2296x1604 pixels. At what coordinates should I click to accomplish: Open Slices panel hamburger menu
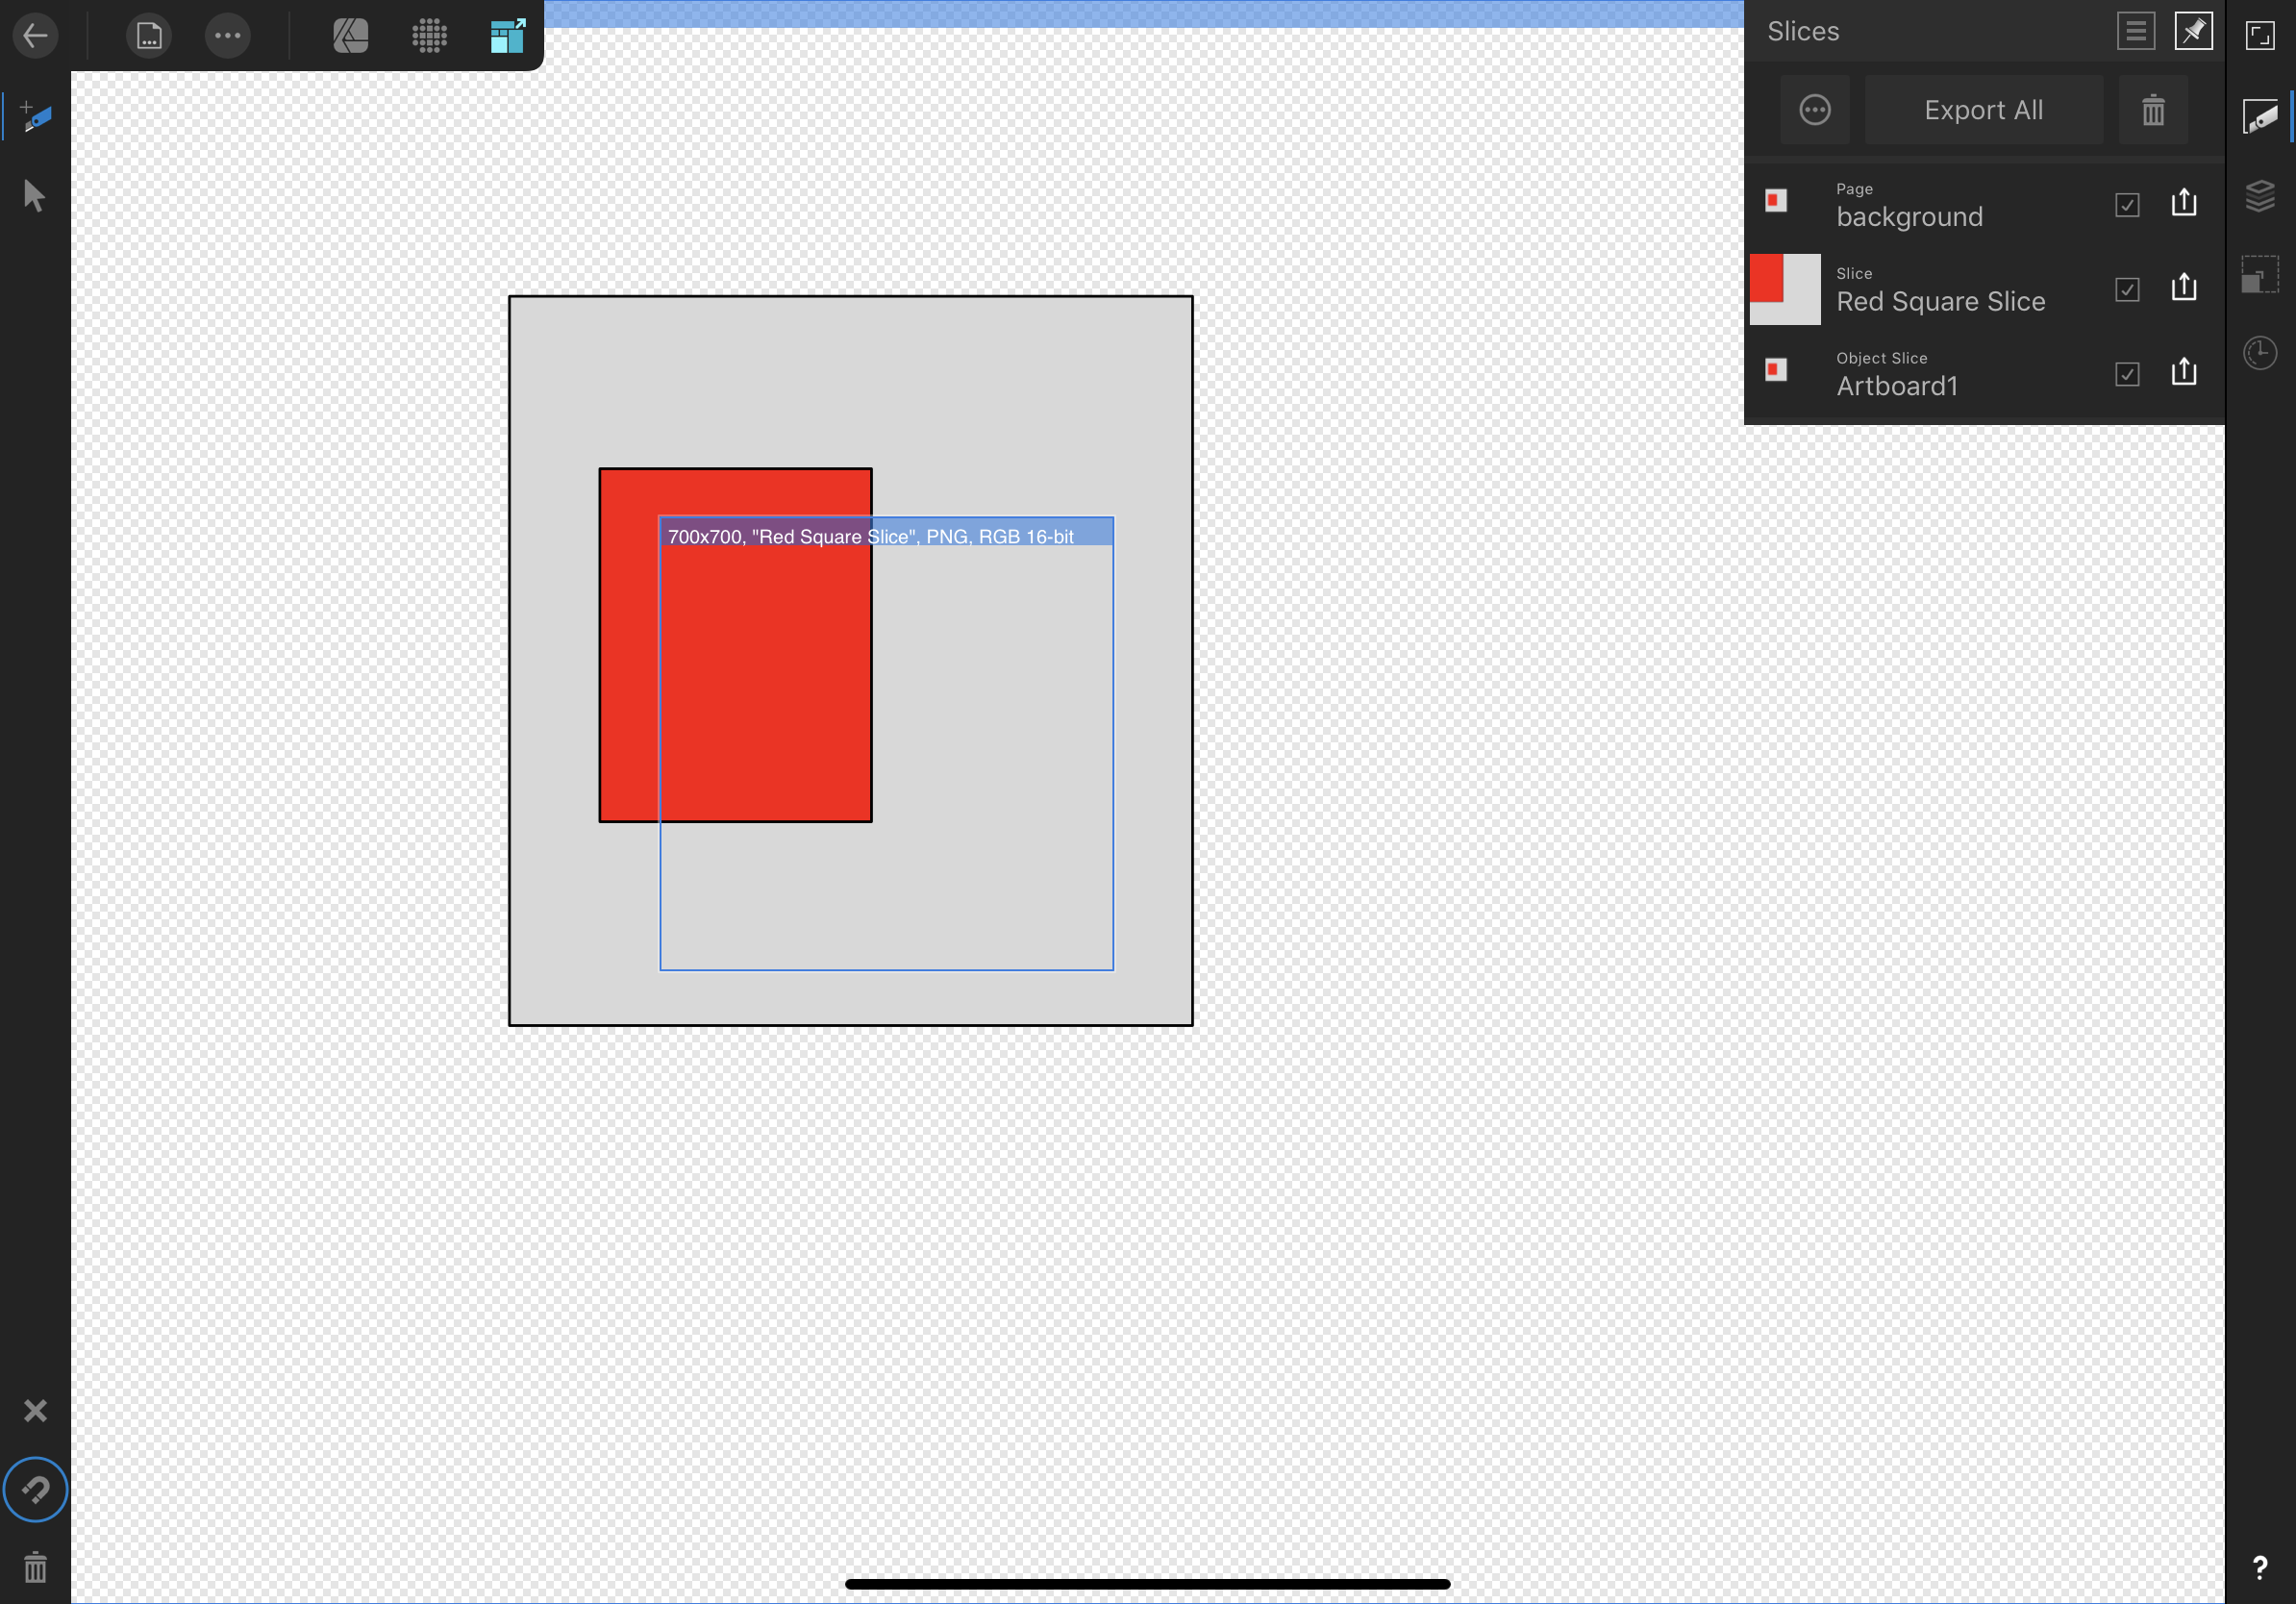coord(2135,31)
